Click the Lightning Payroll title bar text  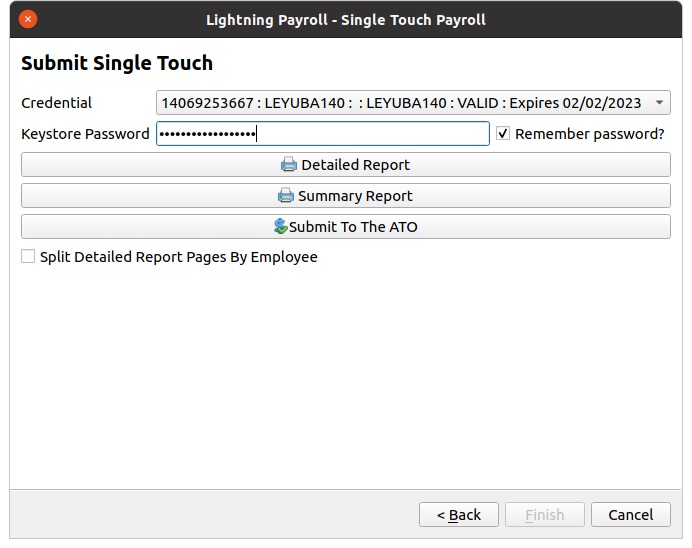346,20
